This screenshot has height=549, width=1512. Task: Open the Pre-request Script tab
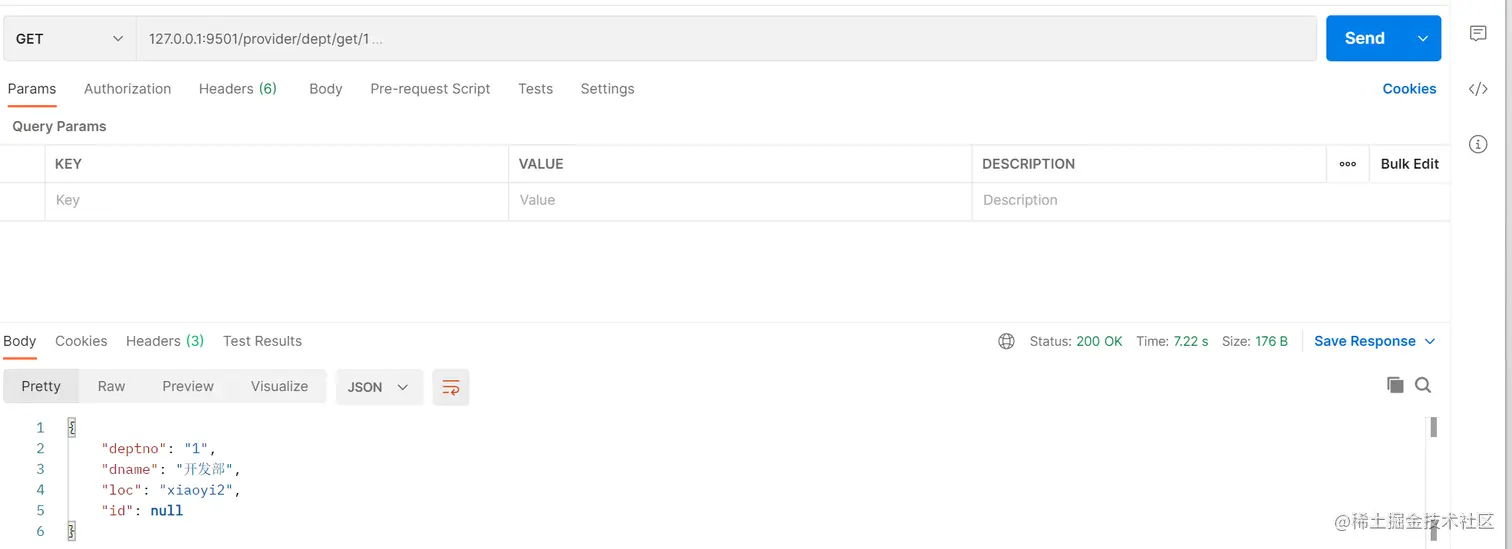pyautogui.click(x=430, y=89)
